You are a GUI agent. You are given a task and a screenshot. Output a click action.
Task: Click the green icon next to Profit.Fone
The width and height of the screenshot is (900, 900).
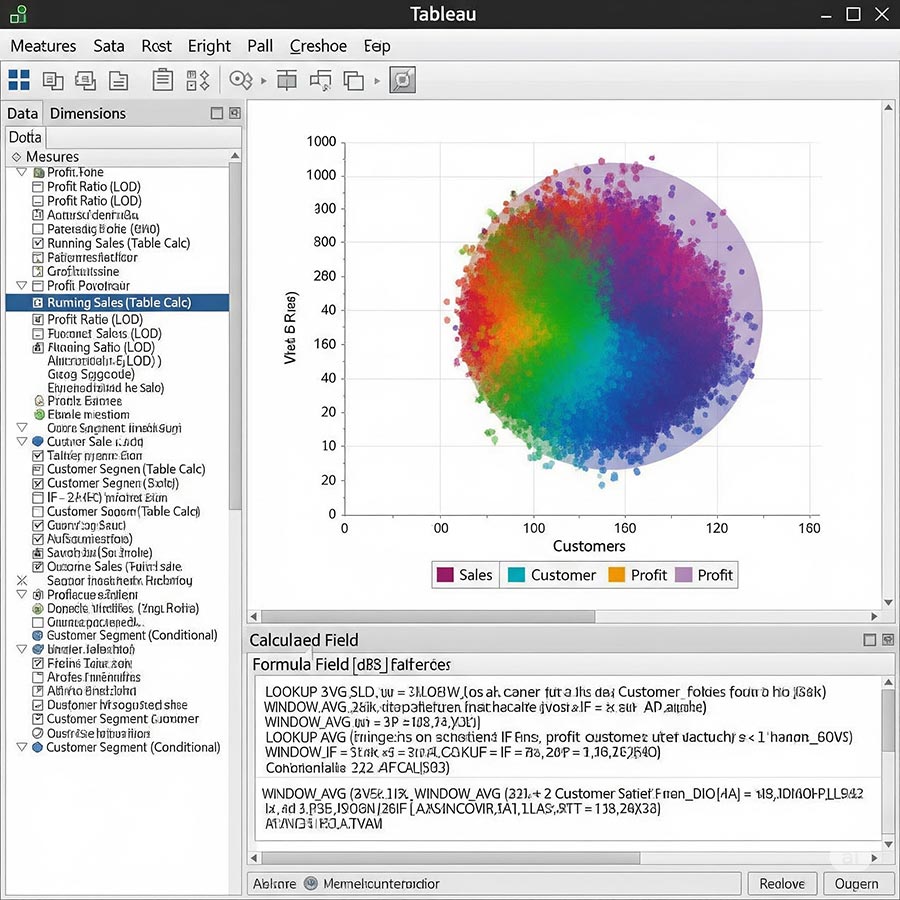pos(39,172)
